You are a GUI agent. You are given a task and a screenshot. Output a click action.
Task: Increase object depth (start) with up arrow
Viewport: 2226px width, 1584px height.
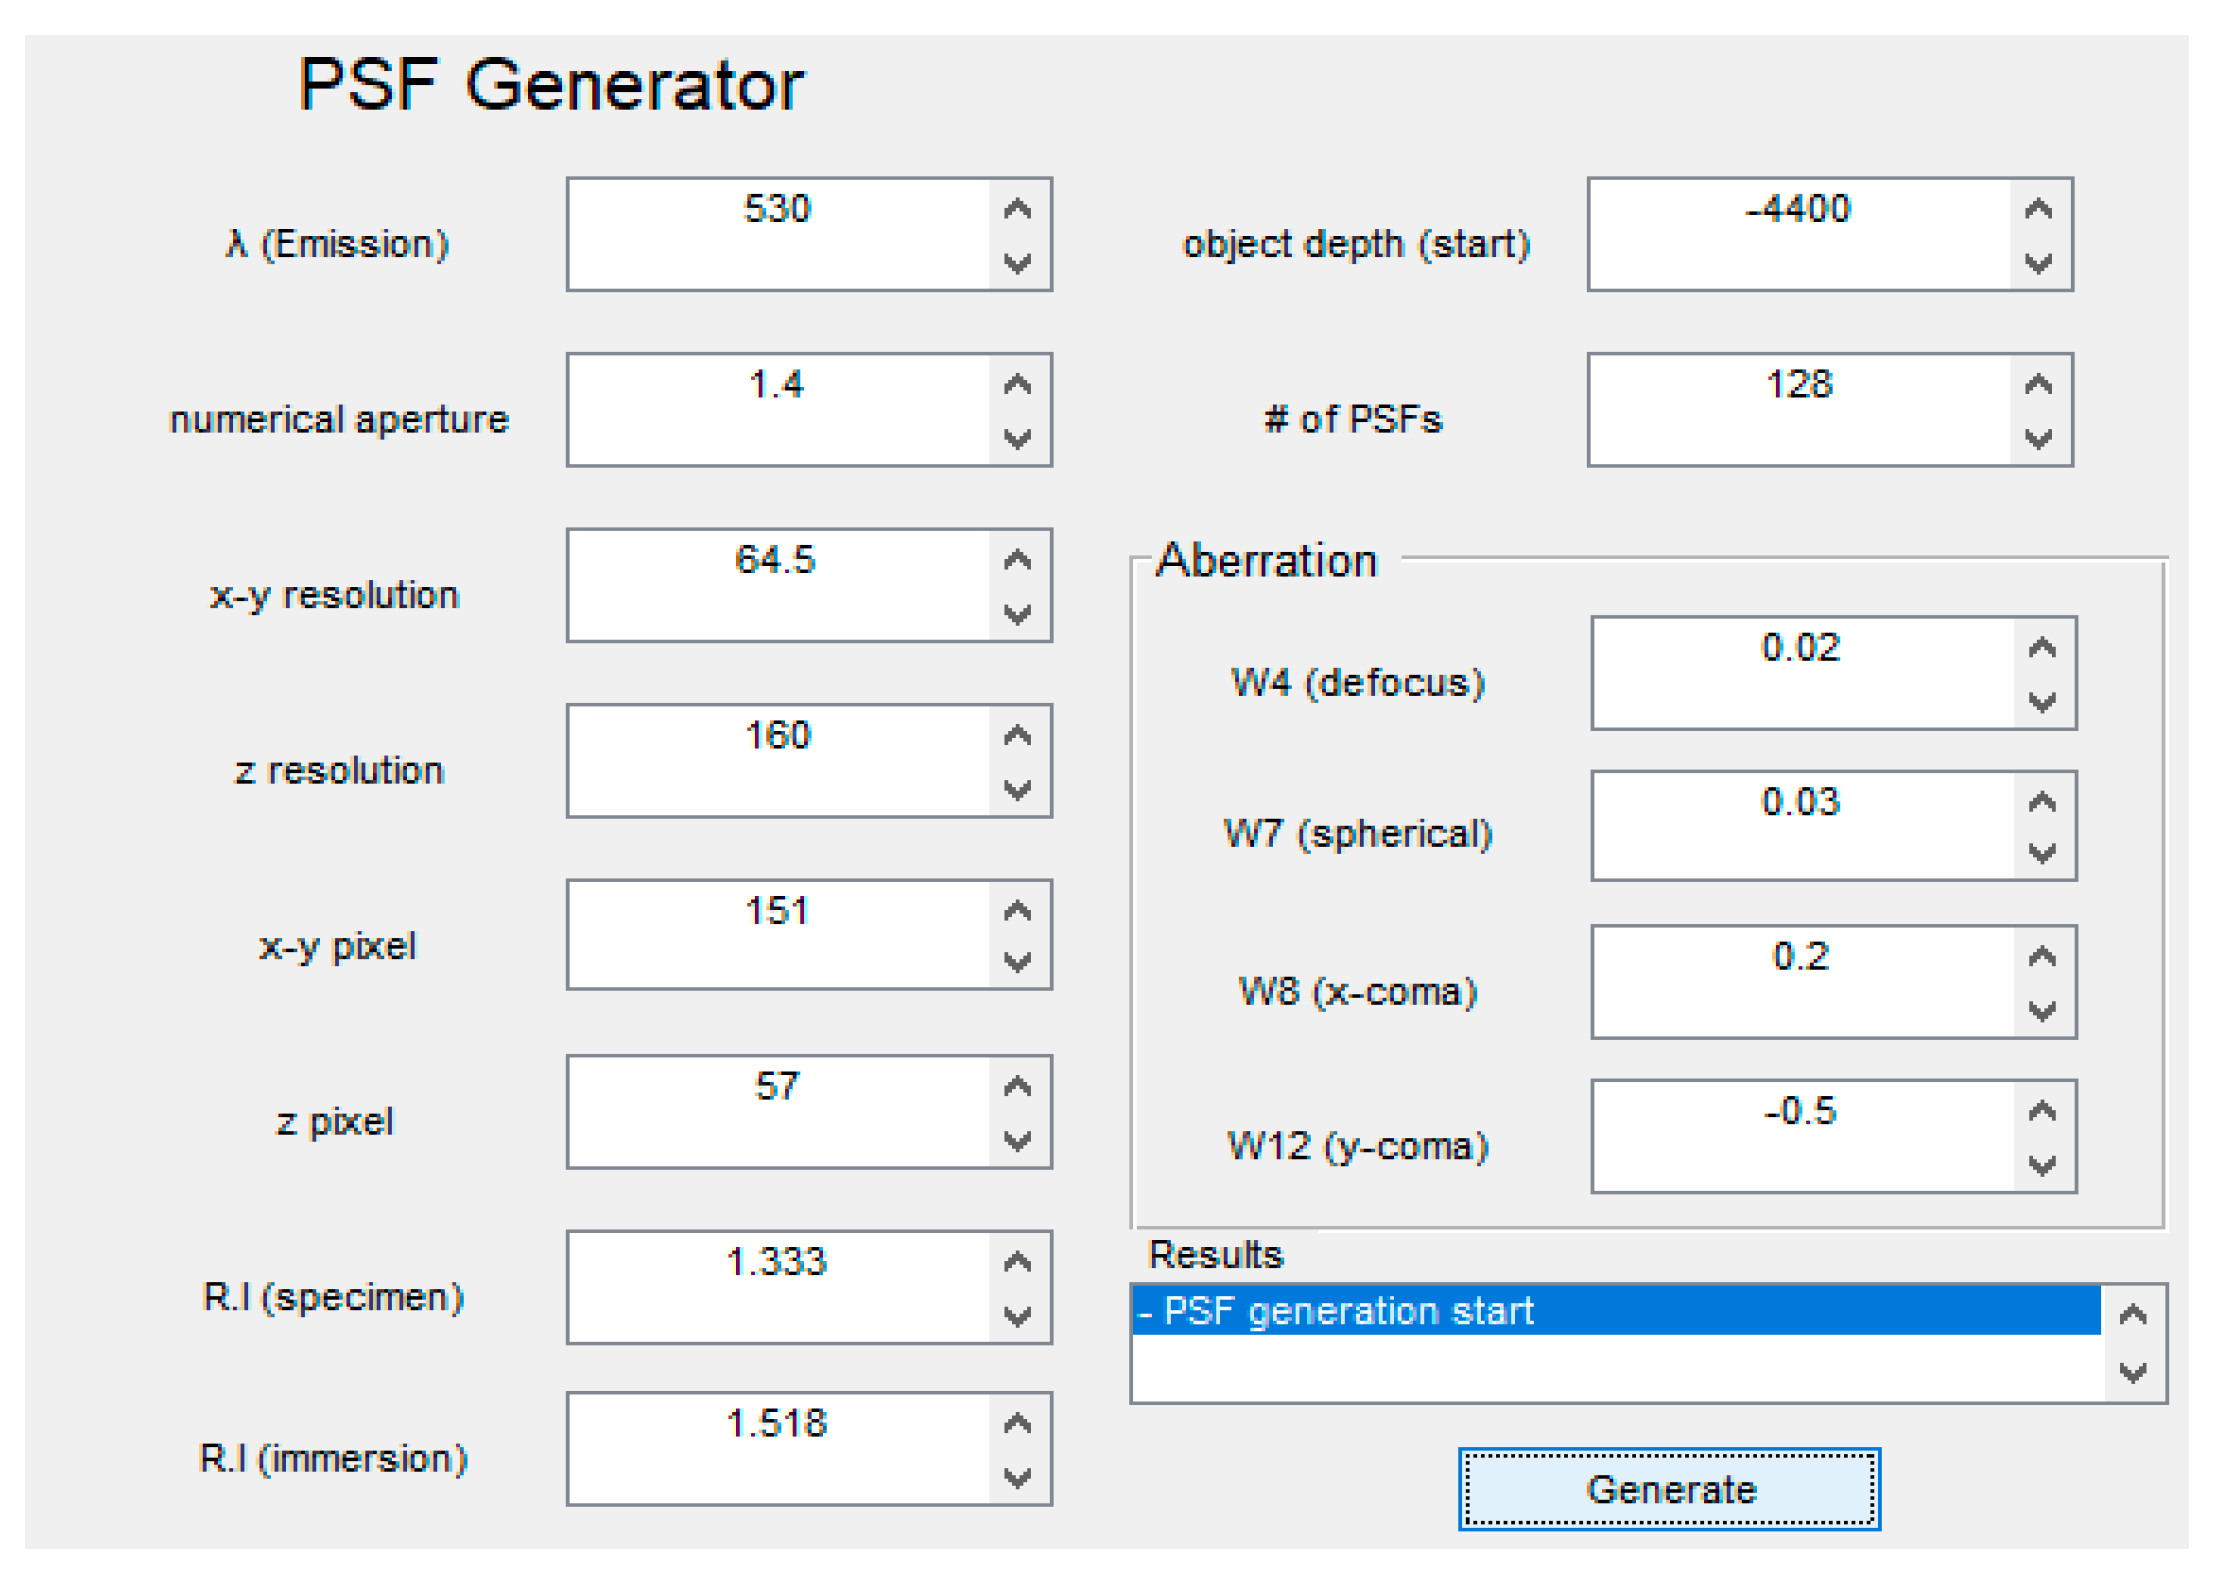2038,209
